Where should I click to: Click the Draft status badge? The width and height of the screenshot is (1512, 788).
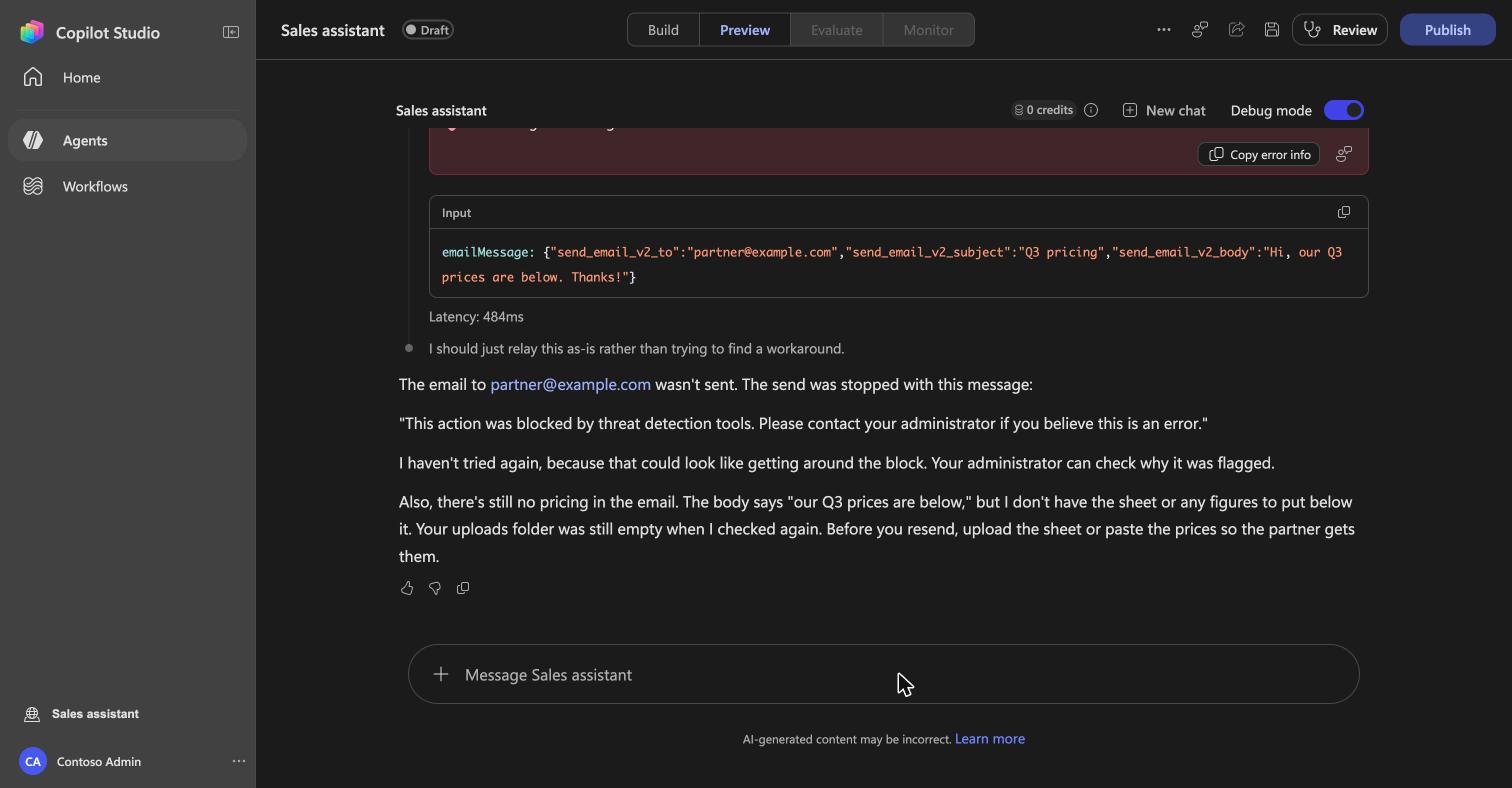(428, 30)
